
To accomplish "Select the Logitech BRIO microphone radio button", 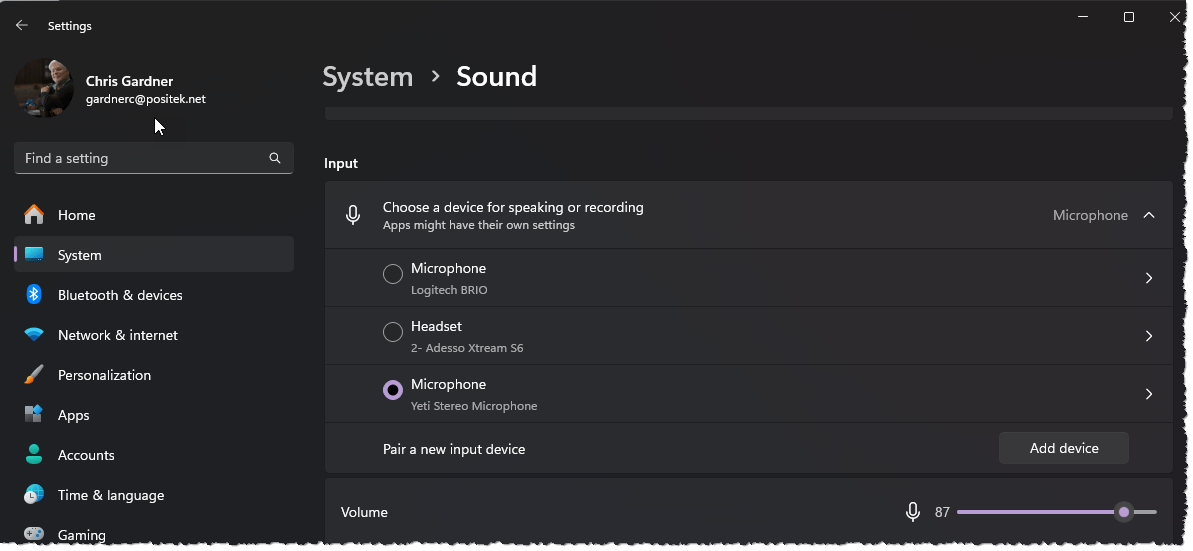I will [x=393, y=274].
